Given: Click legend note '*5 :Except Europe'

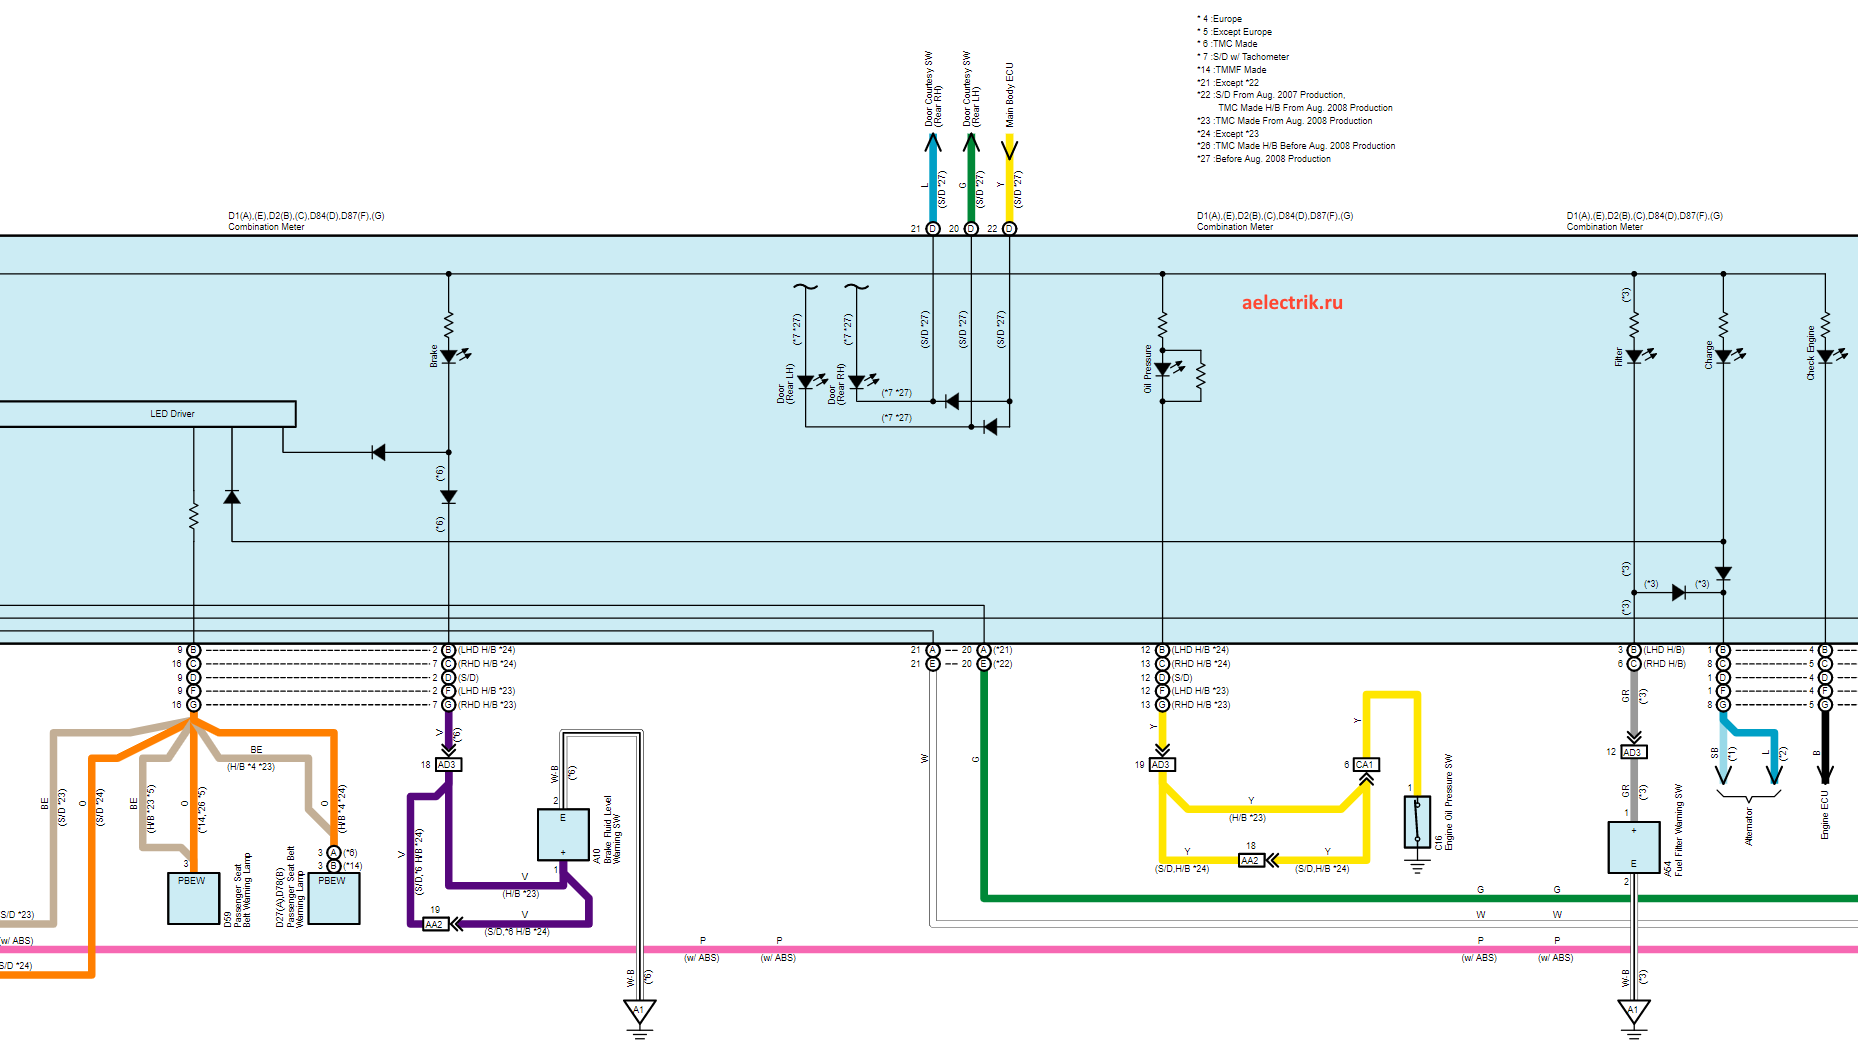Looking at the screenshot, I should coord(1234,32).
